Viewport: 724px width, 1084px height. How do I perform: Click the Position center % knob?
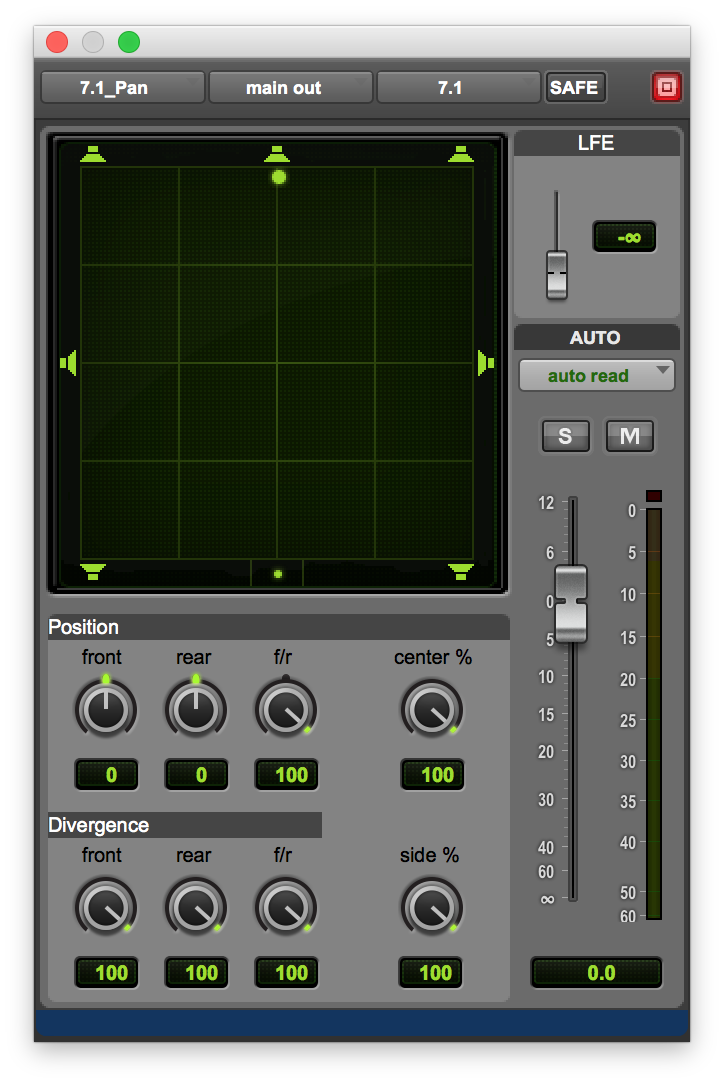click(432, 709)
